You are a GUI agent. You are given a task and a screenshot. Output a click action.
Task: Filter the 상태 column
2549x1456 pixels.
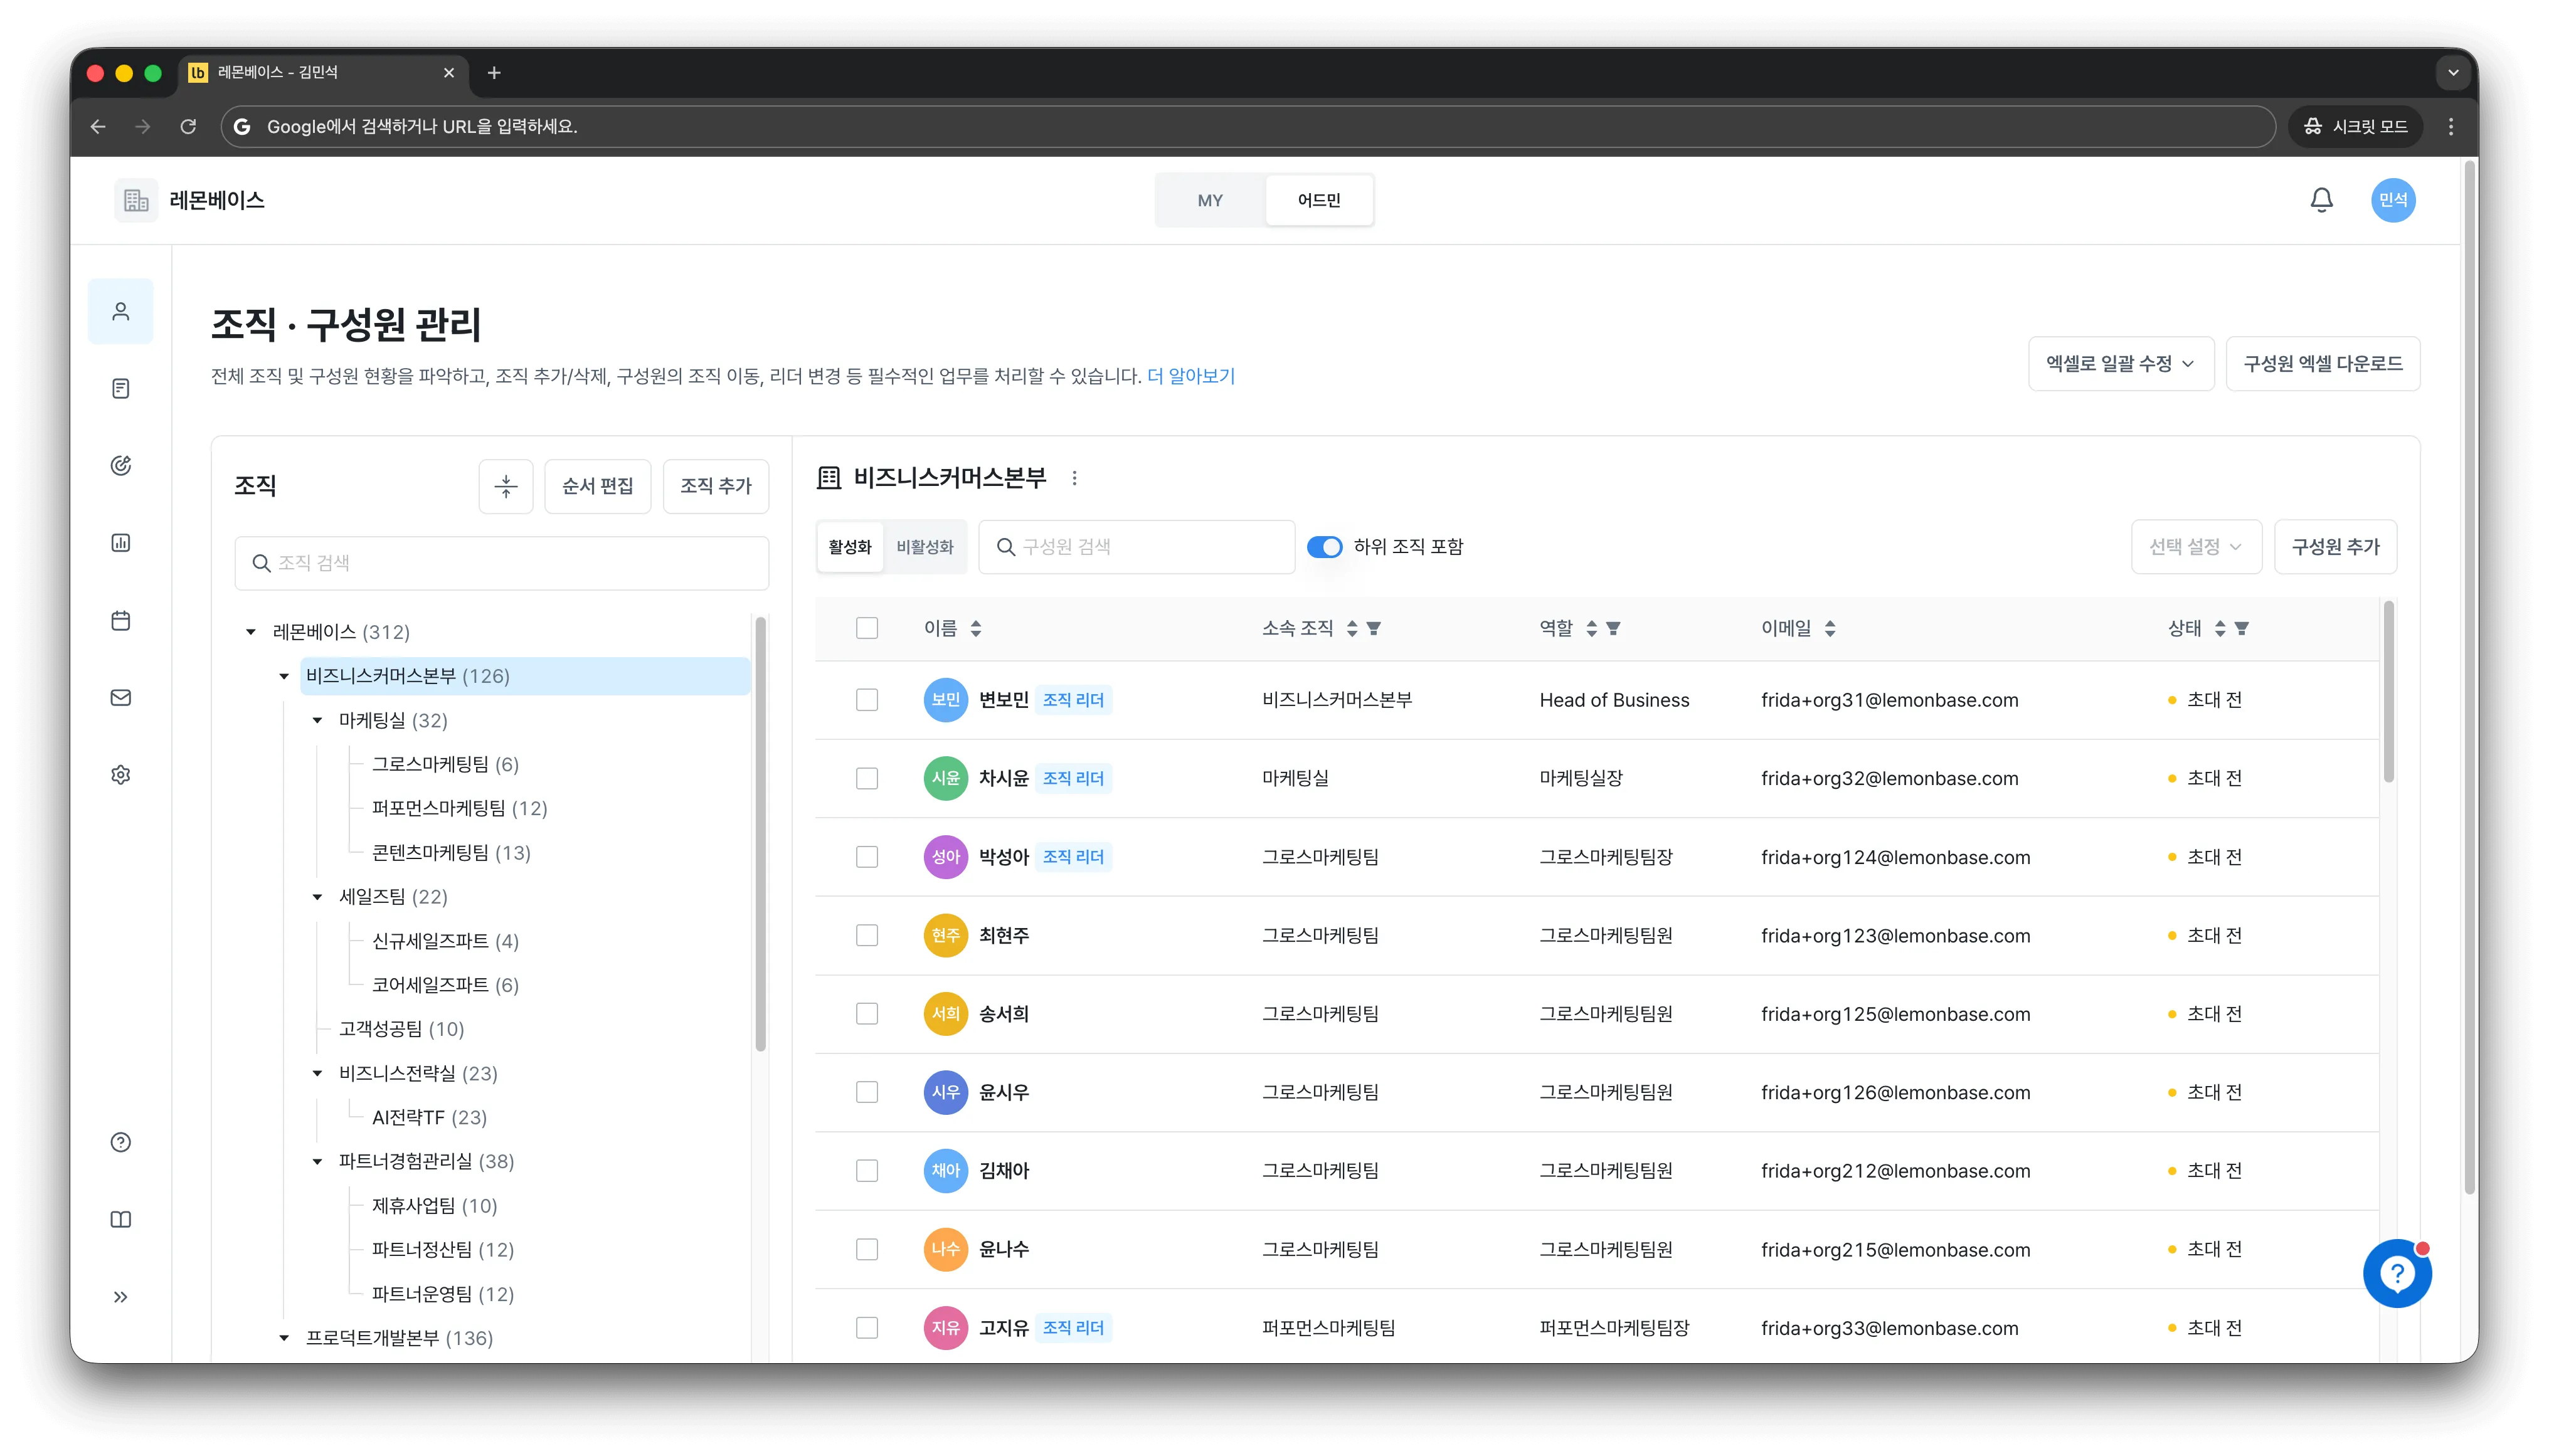[x=2242, y=628]
